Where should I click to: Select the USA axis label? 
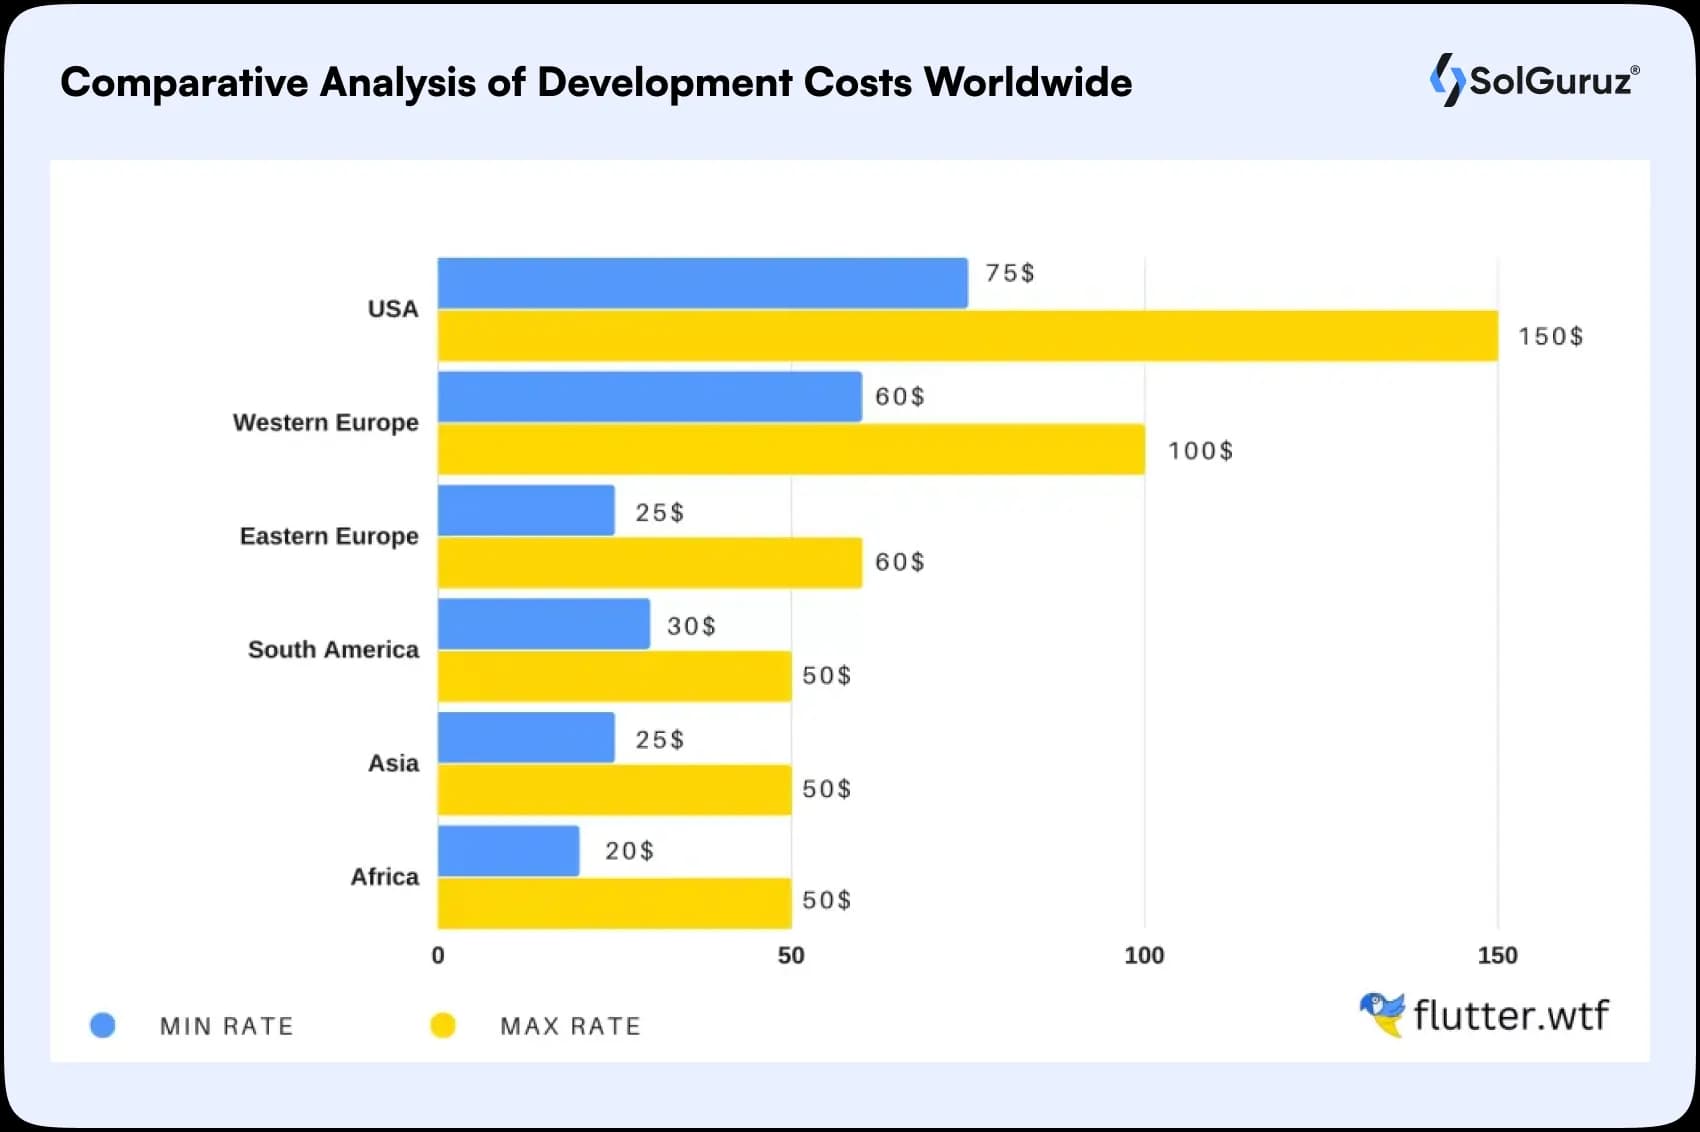[394, 309]
